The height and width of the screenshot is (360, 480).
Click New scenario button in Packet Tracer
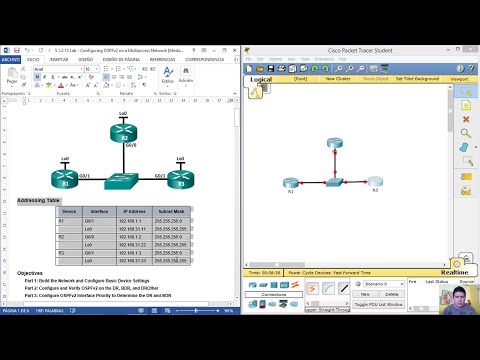(x=365, y=294)
